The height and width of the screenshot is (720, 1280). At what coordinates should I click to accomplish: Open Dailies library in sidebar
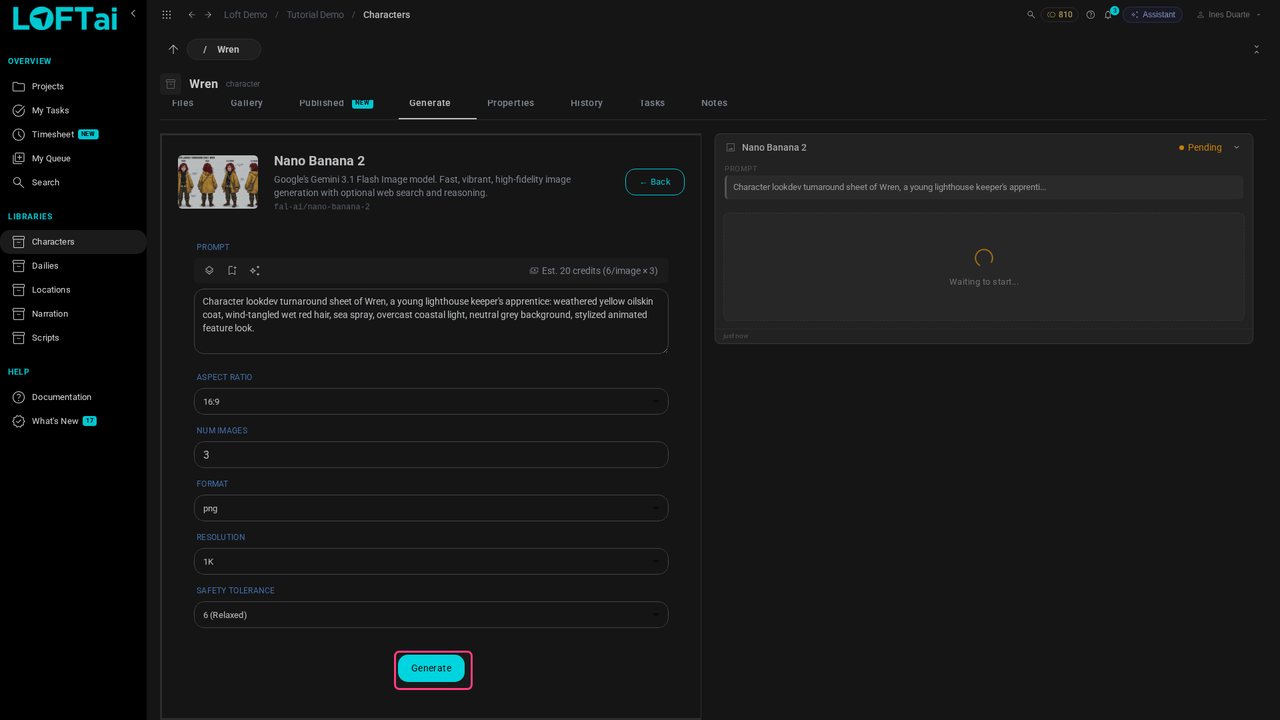coord(73,266)
